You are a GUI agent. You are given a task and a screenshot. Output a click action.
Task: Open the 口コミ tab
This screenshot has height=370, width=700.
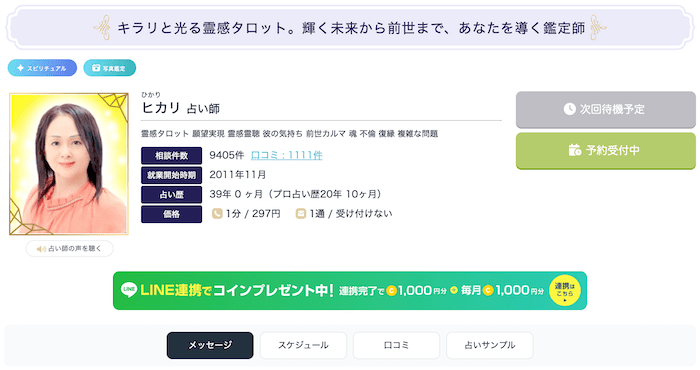(396, 345)
